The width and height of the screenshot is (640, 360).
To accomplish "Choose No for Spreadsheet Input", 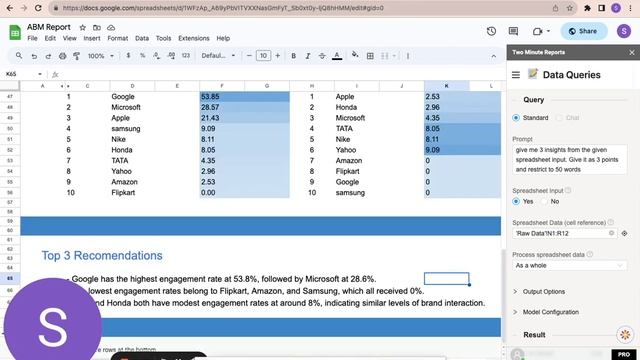I will pyautogui.click(x=544, y=201).
